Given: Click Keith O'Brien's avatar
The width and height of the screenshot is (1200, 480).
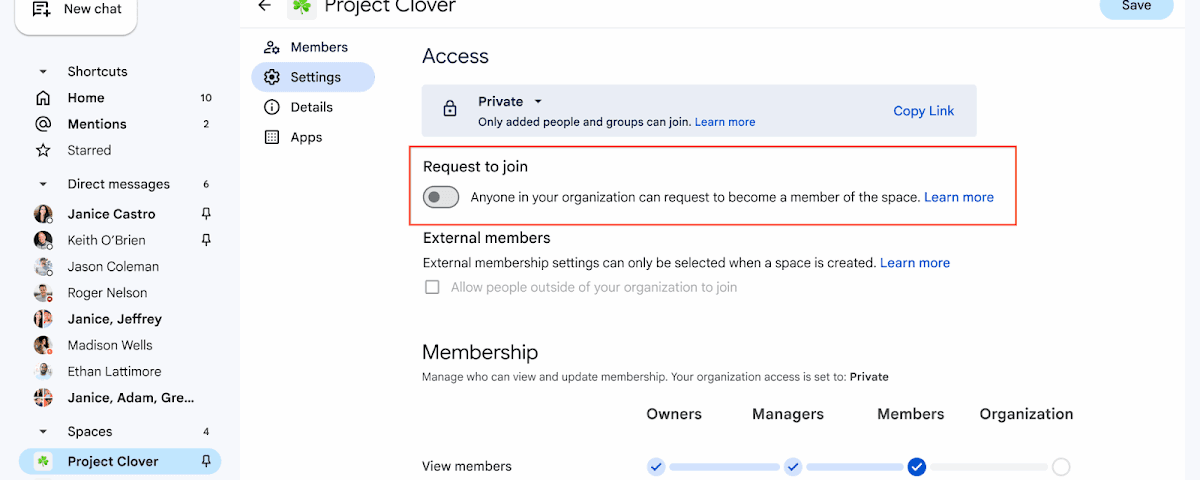Looking at the screenshot, I should pyautogui.click(x=43, y=240).
